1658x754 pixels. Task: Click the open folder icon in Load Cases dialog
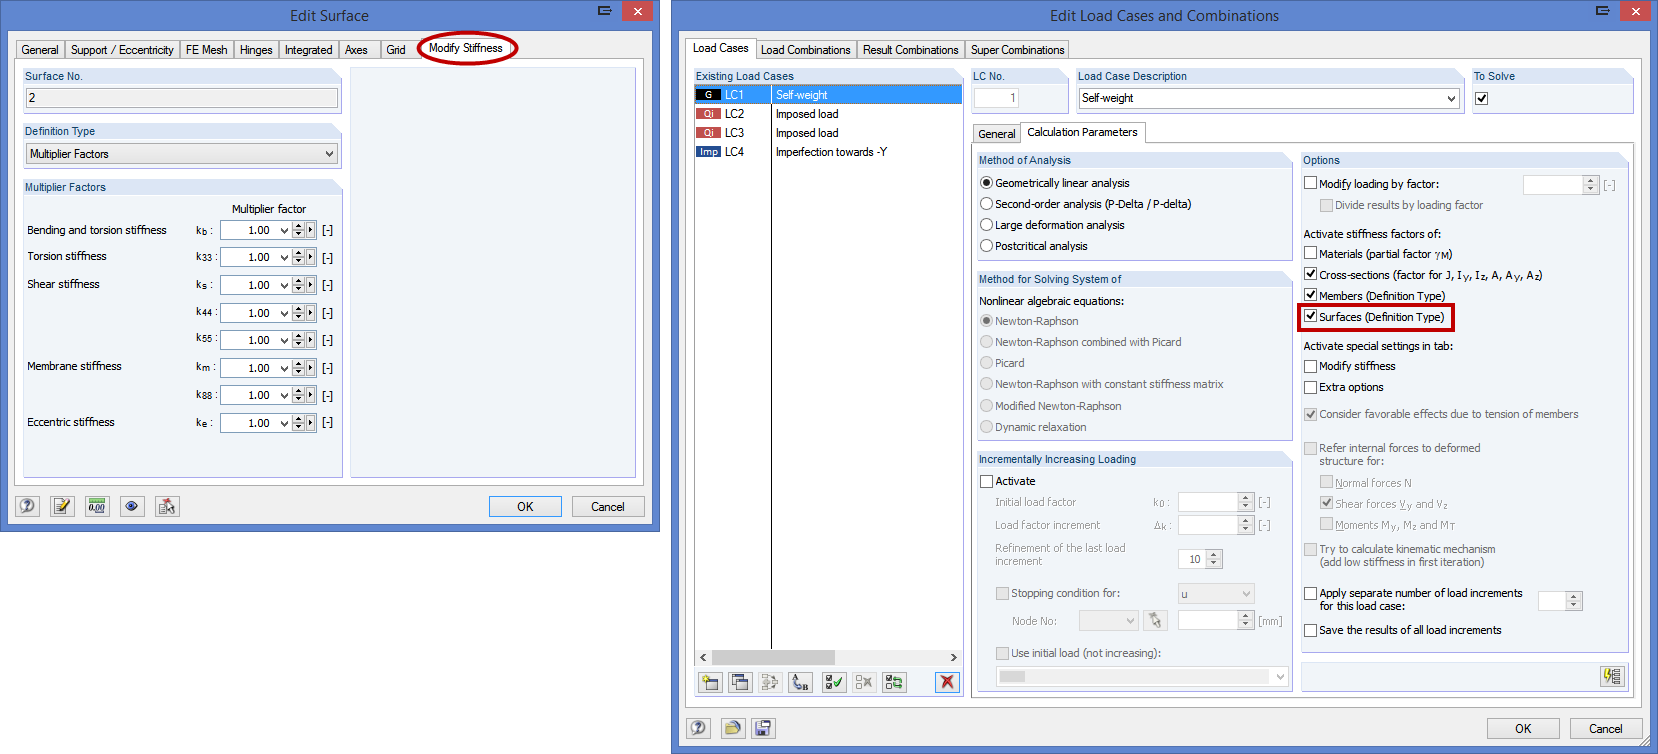(733, 728)
